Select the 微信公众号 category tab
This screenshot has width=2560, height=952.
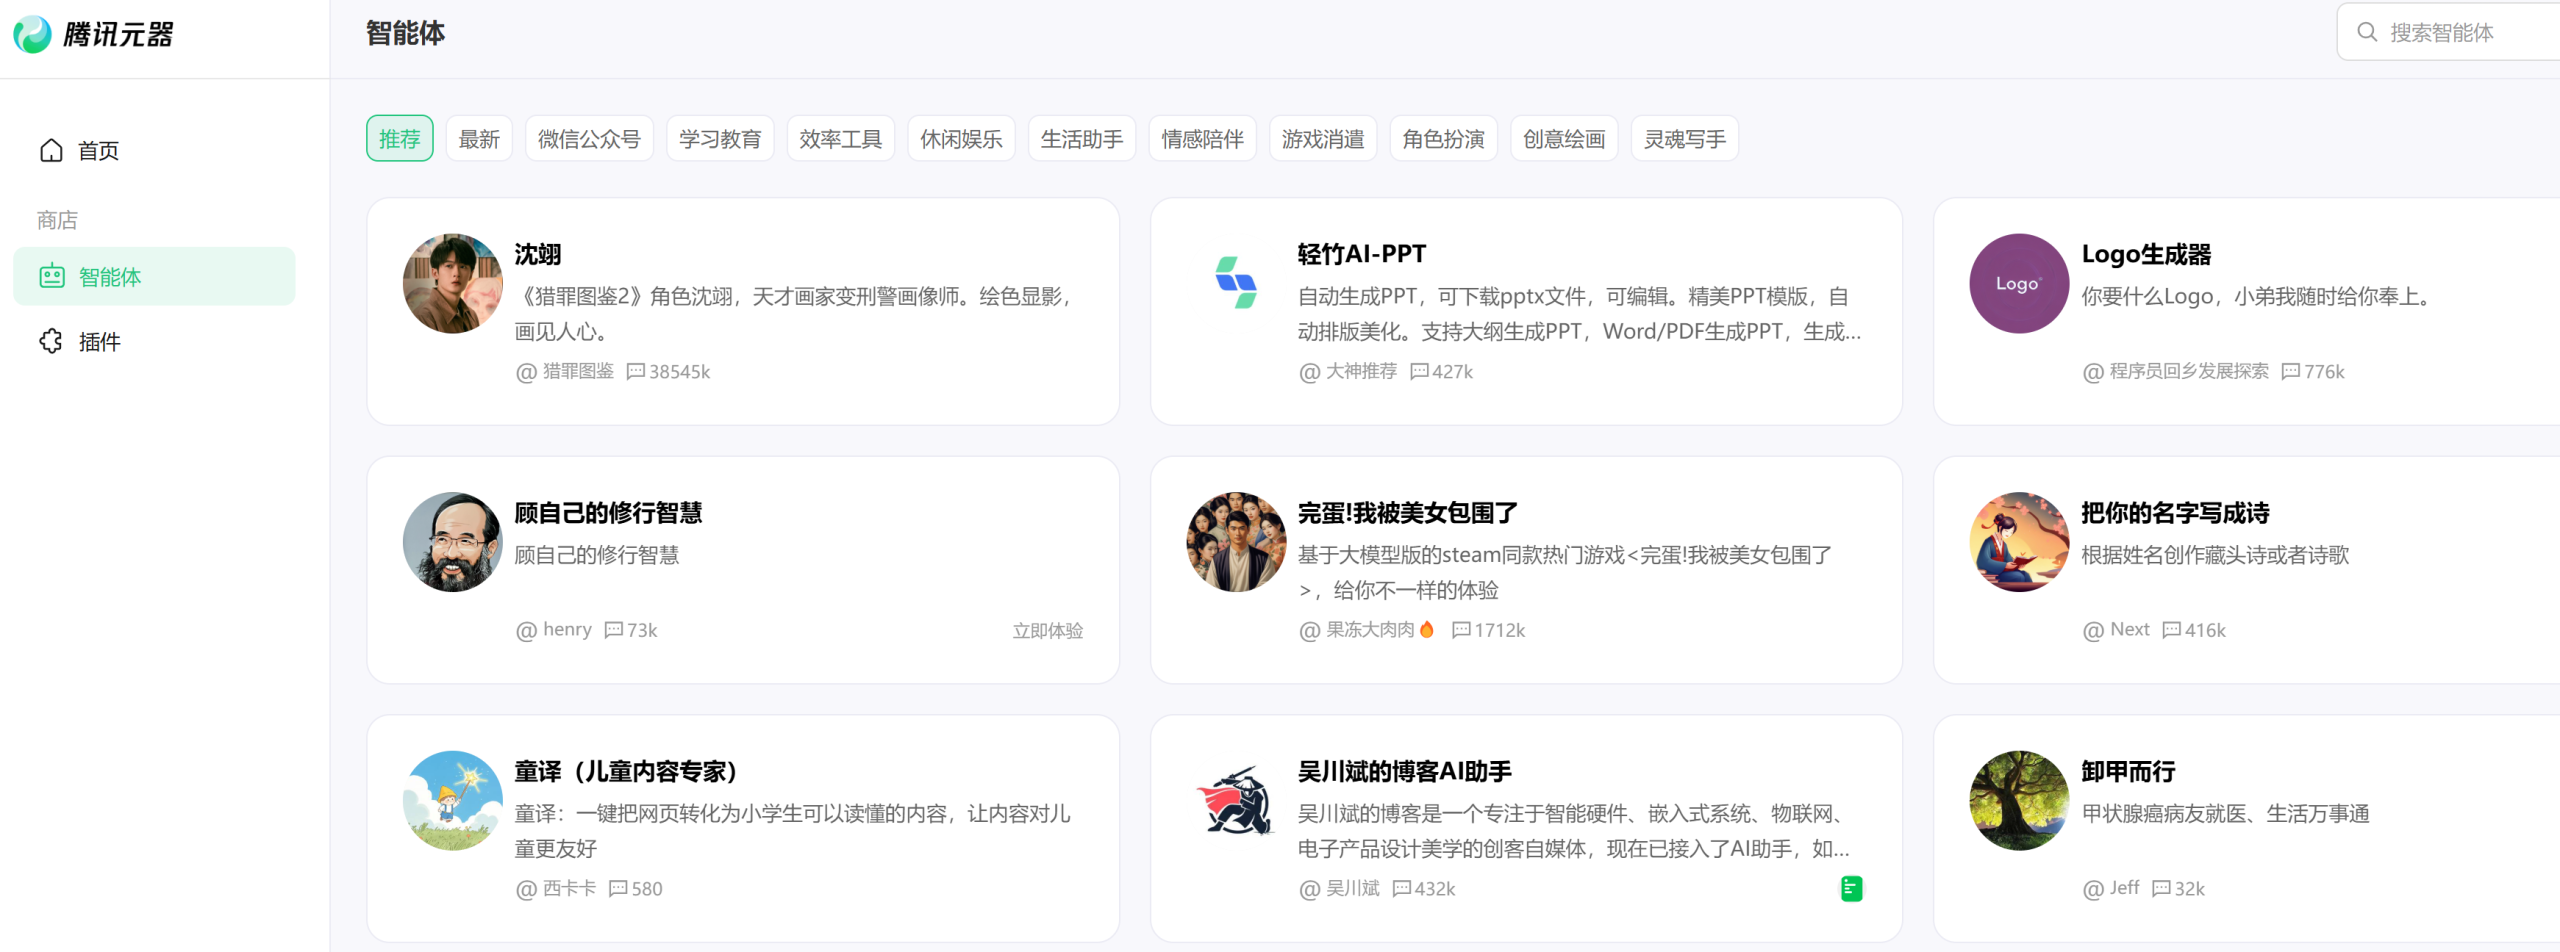(589, 139)
